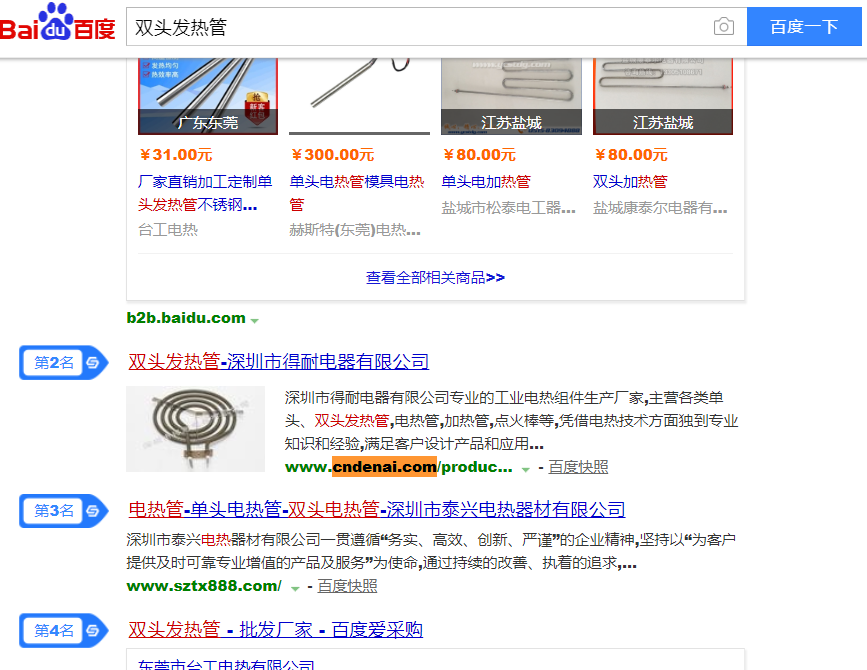Click the 百度一下 search button
Screen dimensions: 867x670
click(x=804, y=27)
